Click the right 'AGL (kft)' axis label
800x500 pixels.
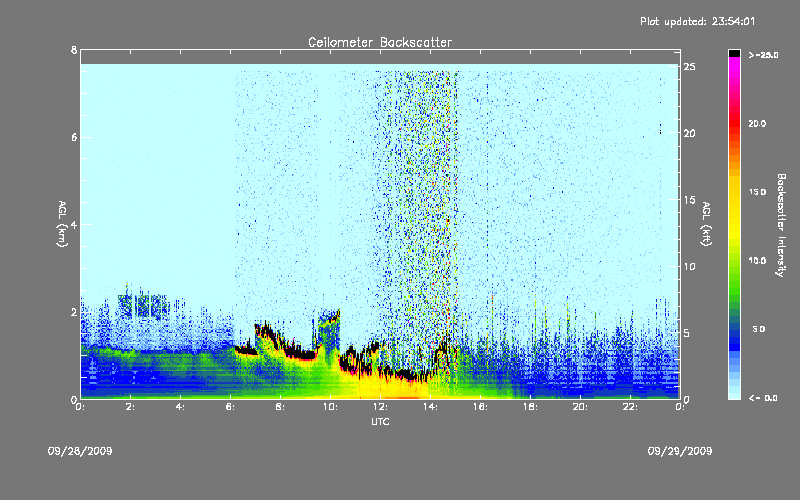pos(706,224)
